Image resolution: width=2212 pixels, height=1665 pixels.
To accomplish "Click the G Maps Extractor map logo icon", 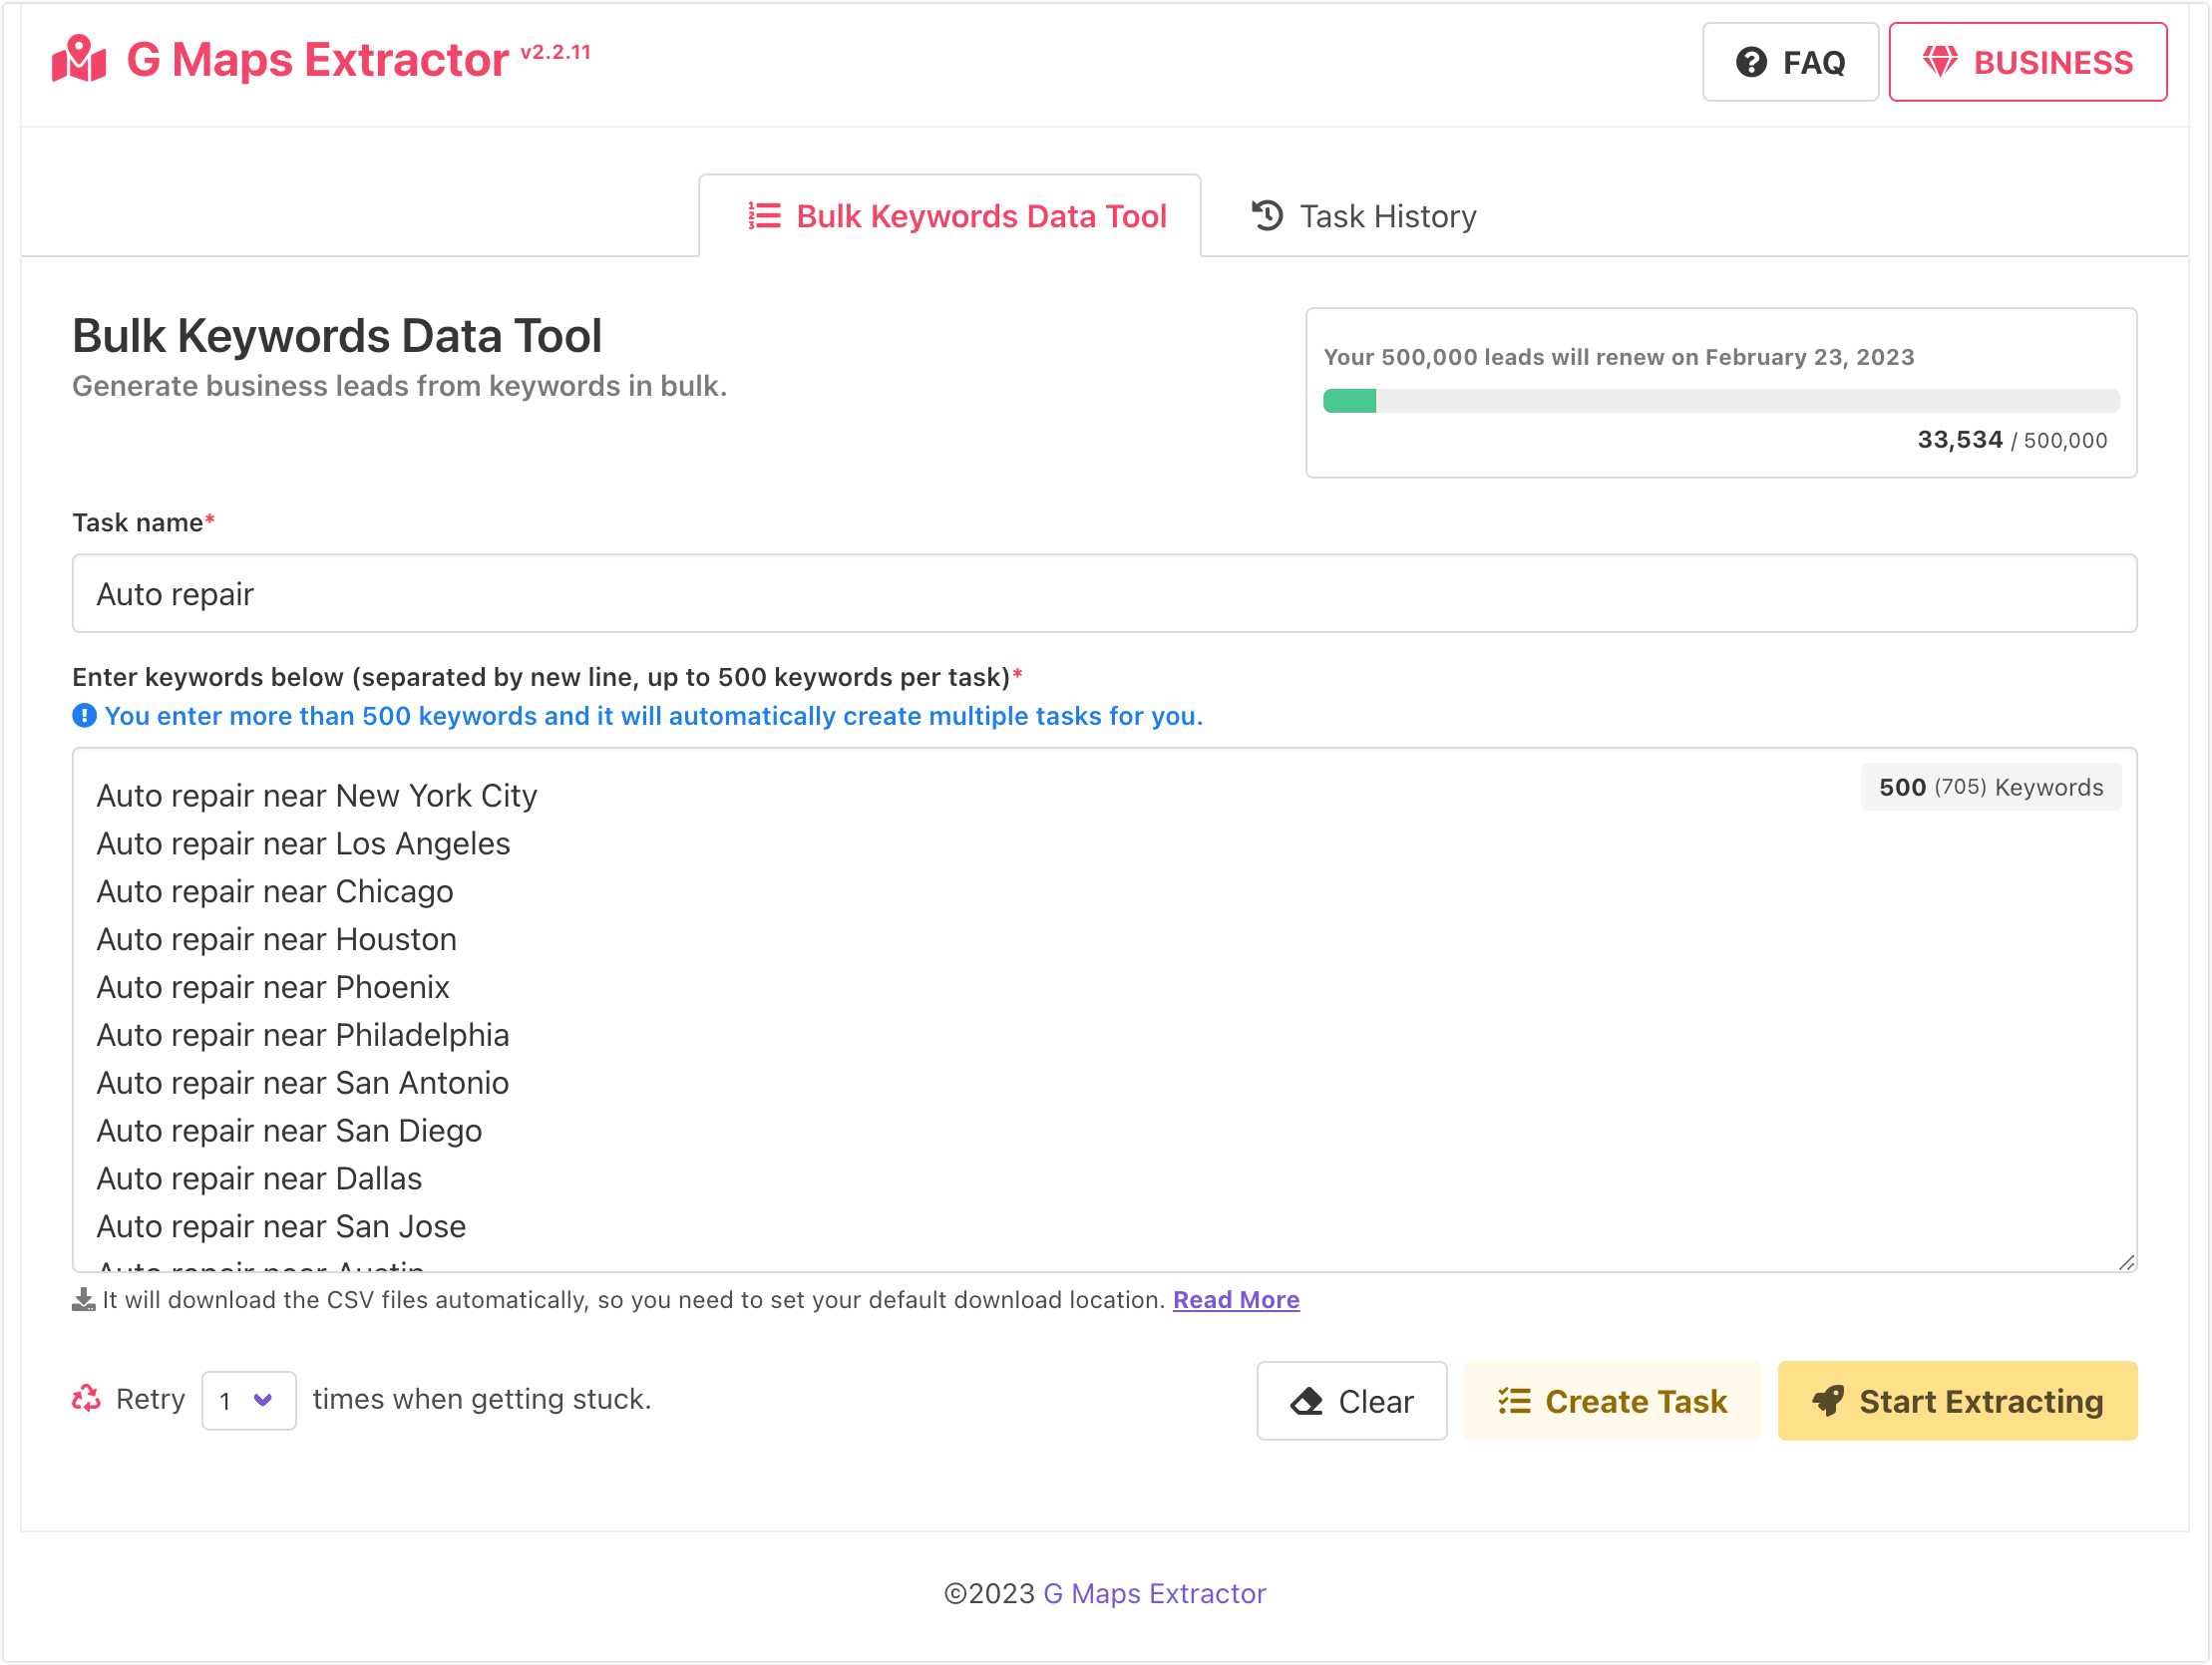I will (x=79, y=60).
